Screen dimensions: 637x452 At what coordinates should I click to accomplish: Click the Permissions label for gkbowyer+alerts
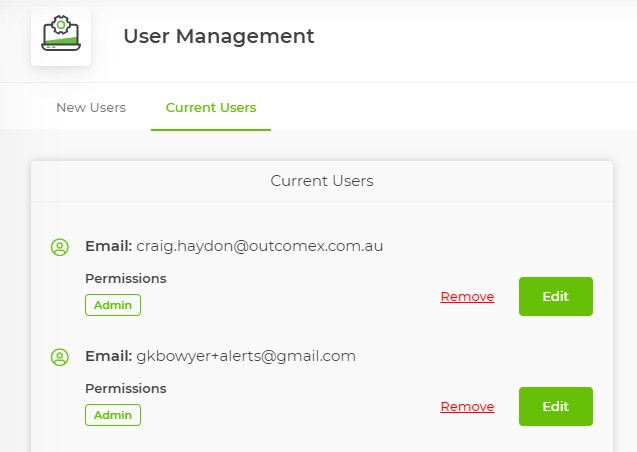tap(125, 388)
